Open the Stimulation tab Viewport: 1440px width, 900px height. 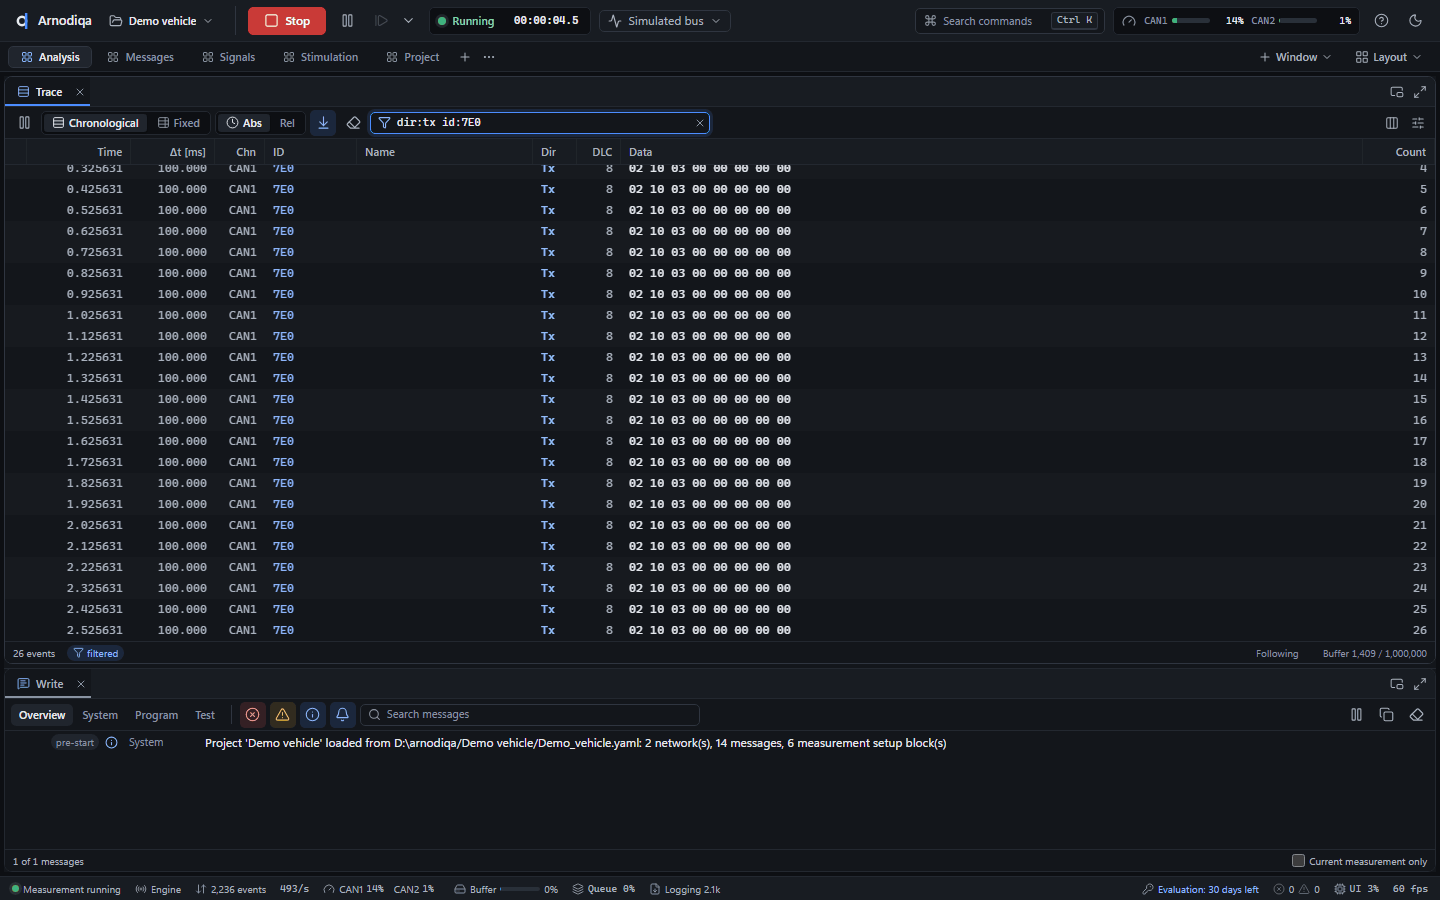tap(321, 57)
